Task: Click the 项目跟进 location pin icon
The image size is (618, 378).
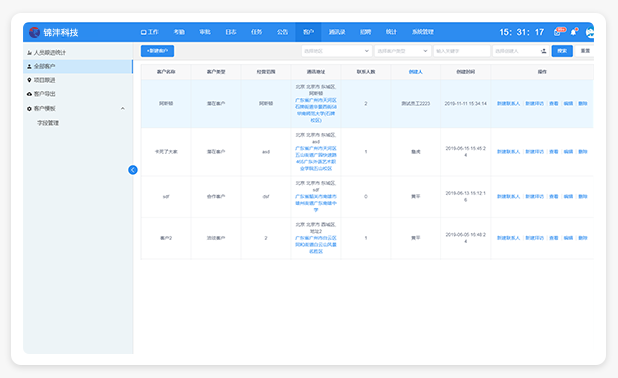Action: (x=29, y=80)
